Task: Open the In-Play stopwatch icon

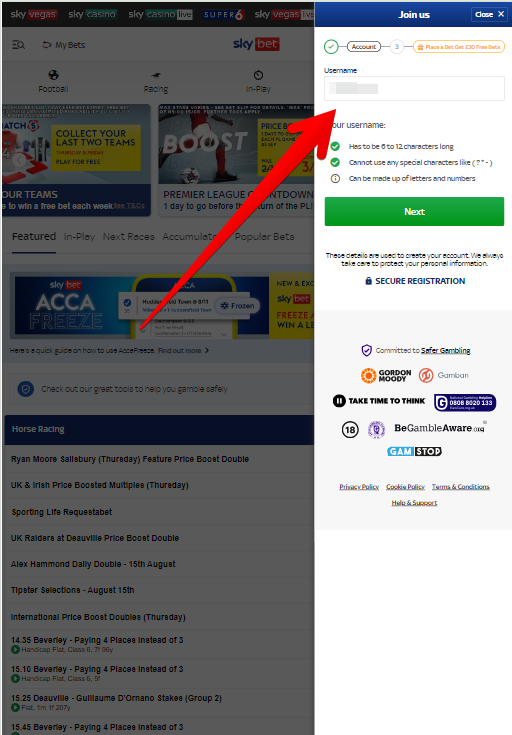Action: click(x=258, y=75)
